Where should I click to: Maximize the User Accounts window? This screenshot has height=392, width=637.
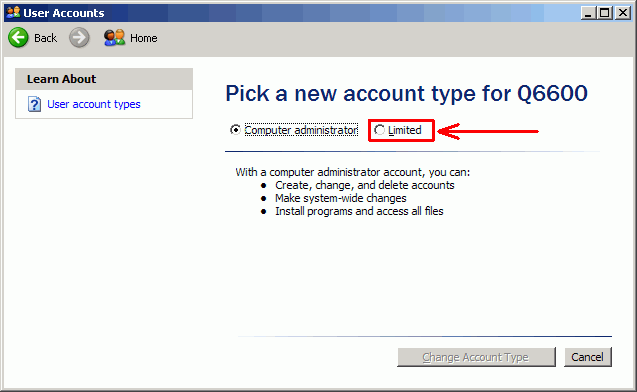[x=604, y=13]
